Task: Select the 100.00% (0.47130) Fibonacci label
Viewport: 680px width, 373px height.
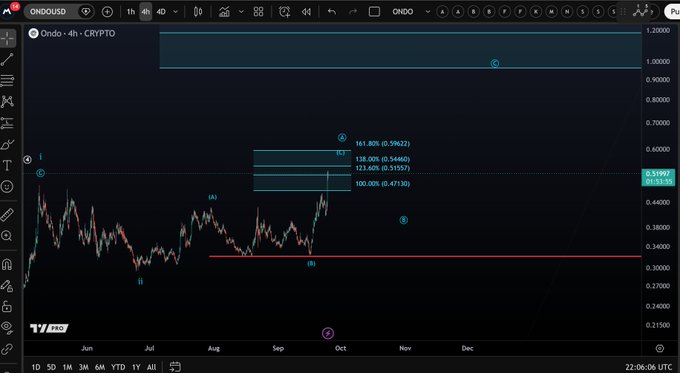Action: [x=382, y=184]
